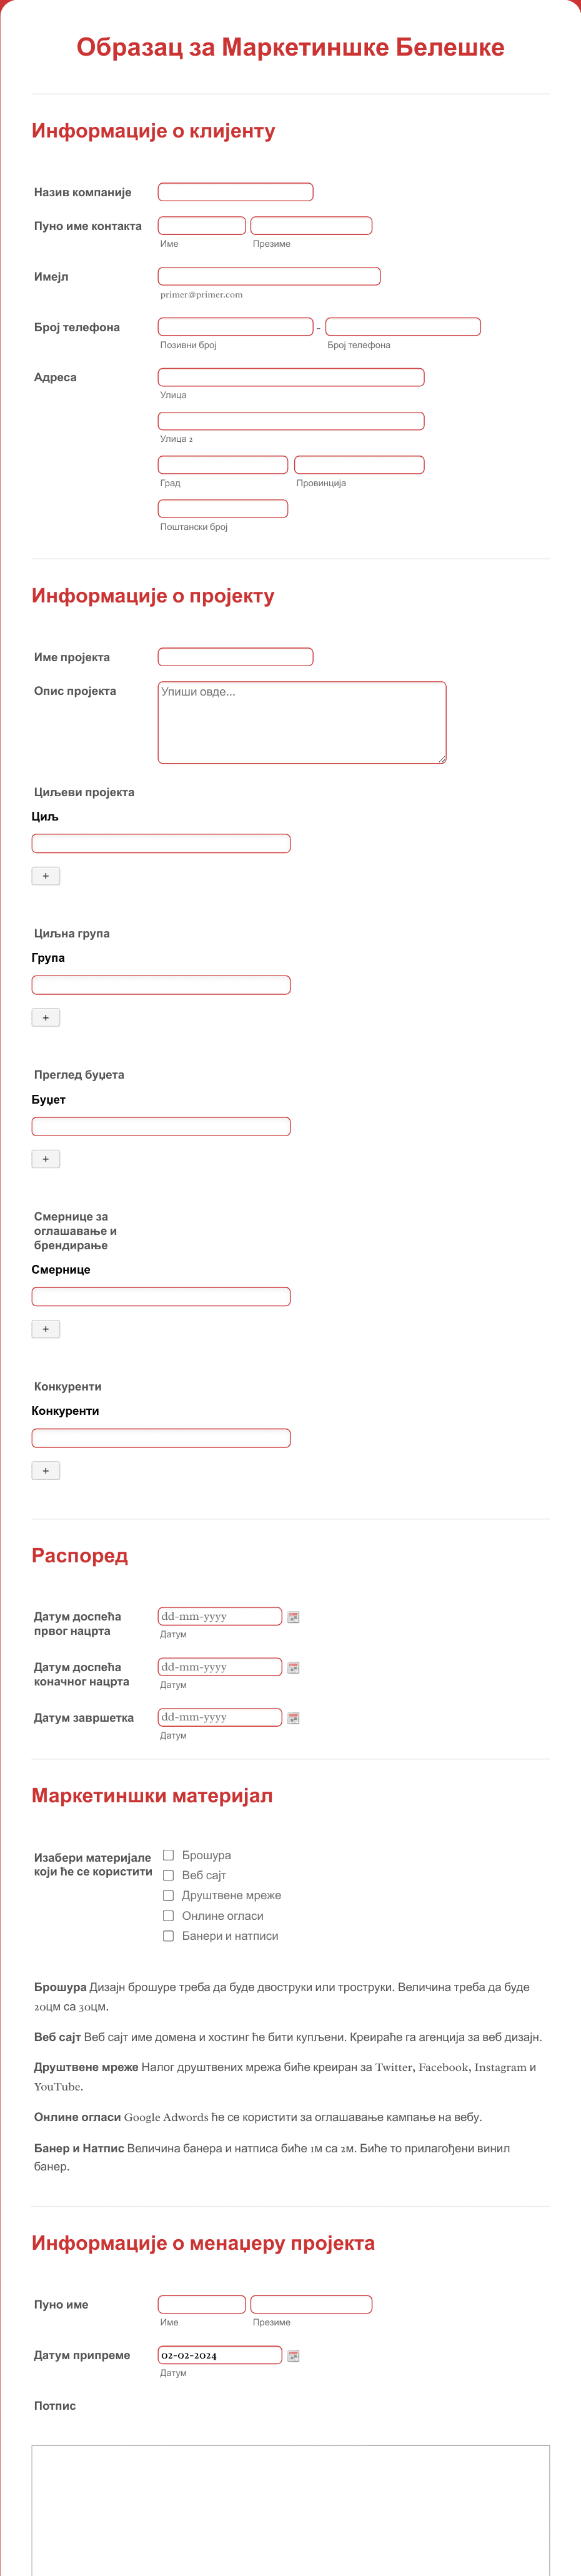Click the Имејл input field

[269, 276]
